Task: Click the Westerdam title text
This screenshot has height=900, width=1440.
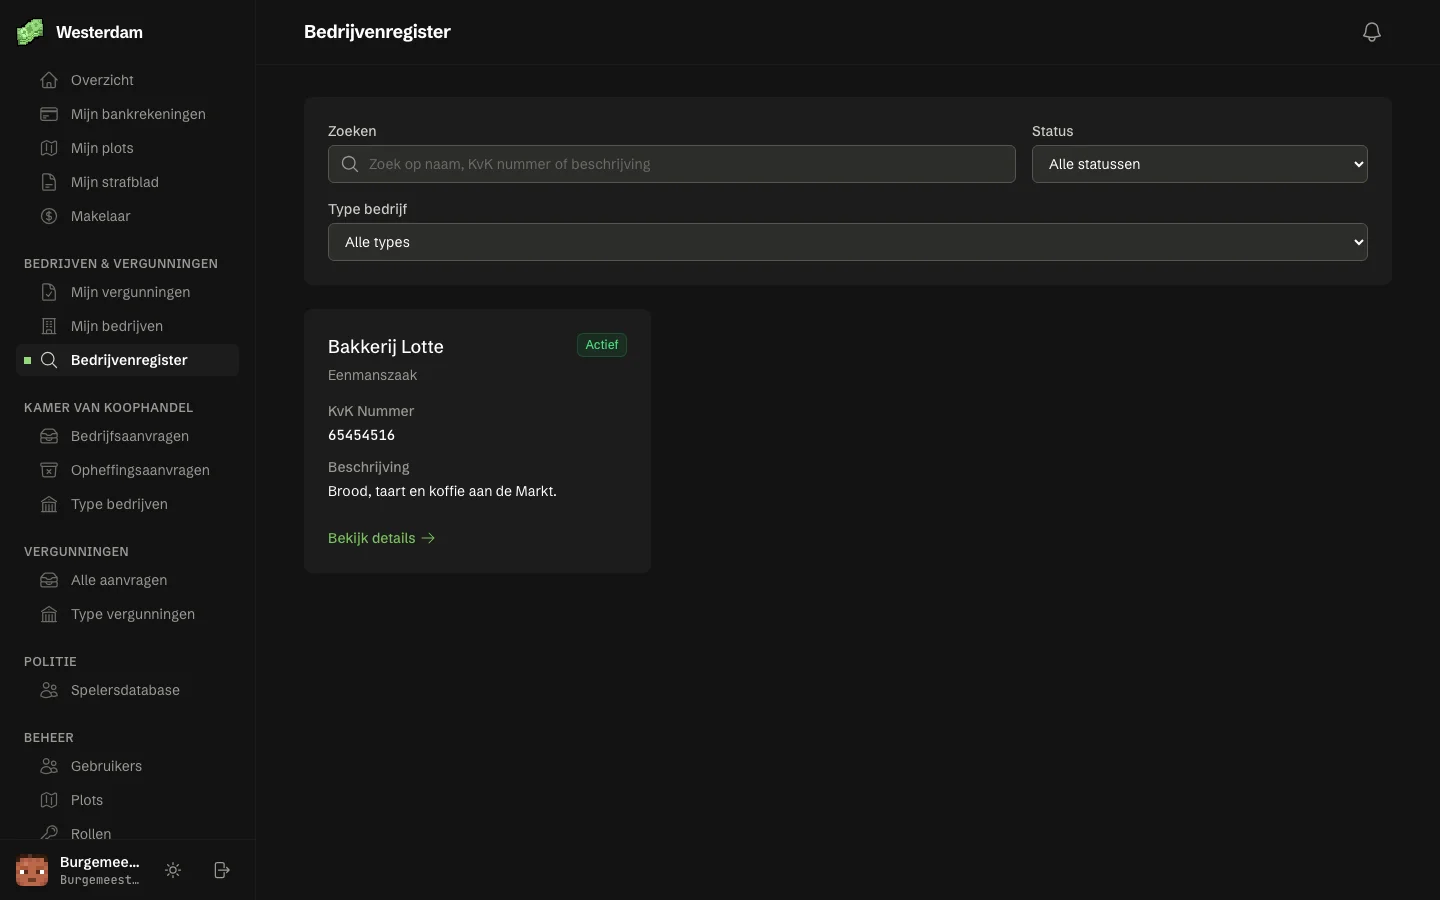Action: pos(99,32)
